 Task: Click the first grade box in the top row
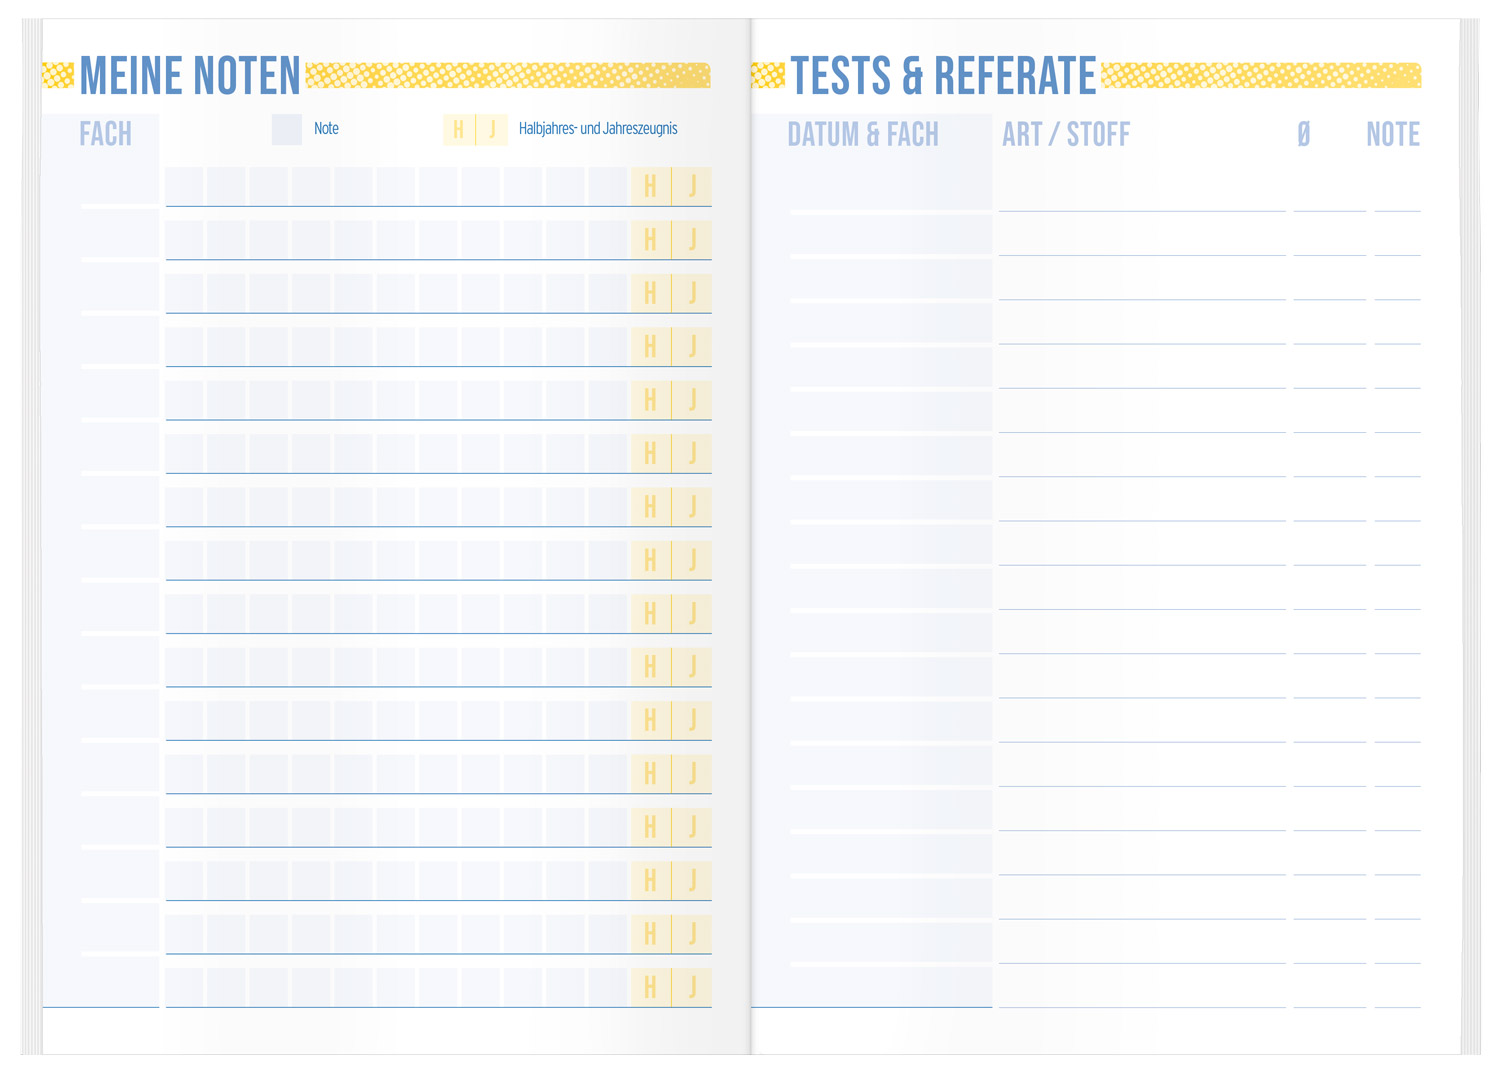coord(185,186)
